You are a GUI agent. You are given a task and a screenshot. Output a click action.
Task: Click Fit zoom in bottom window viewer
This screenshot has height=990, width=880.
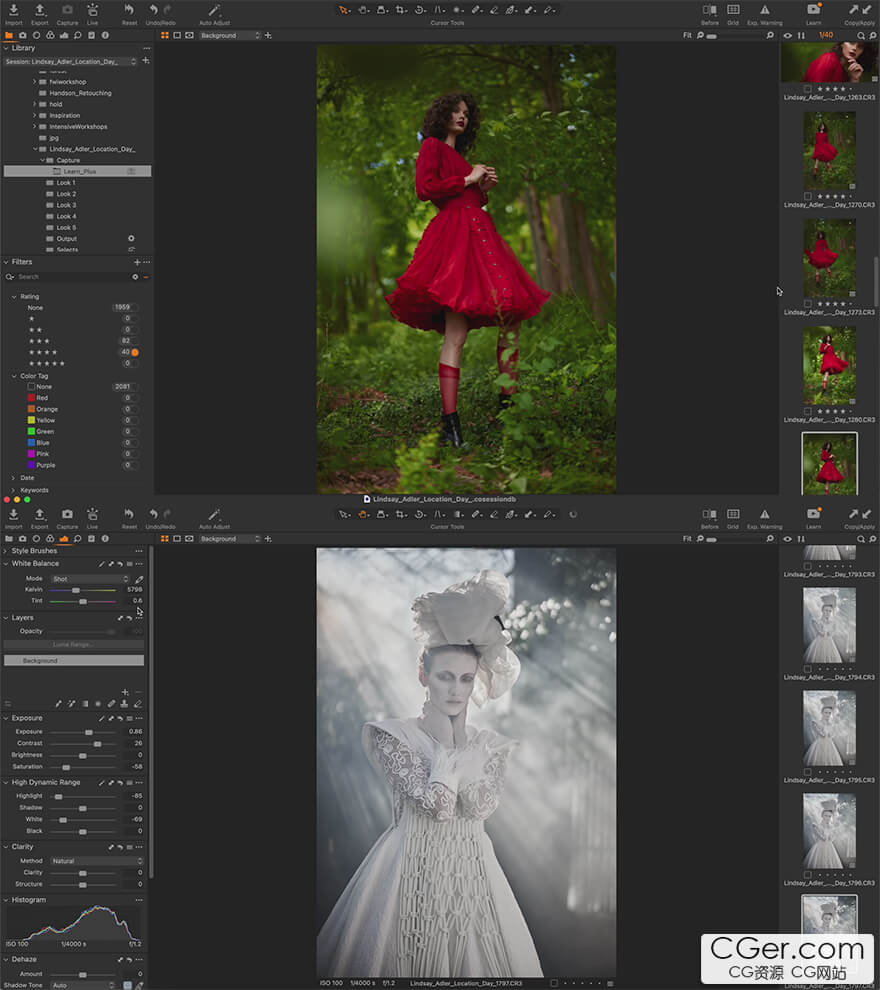687,539
